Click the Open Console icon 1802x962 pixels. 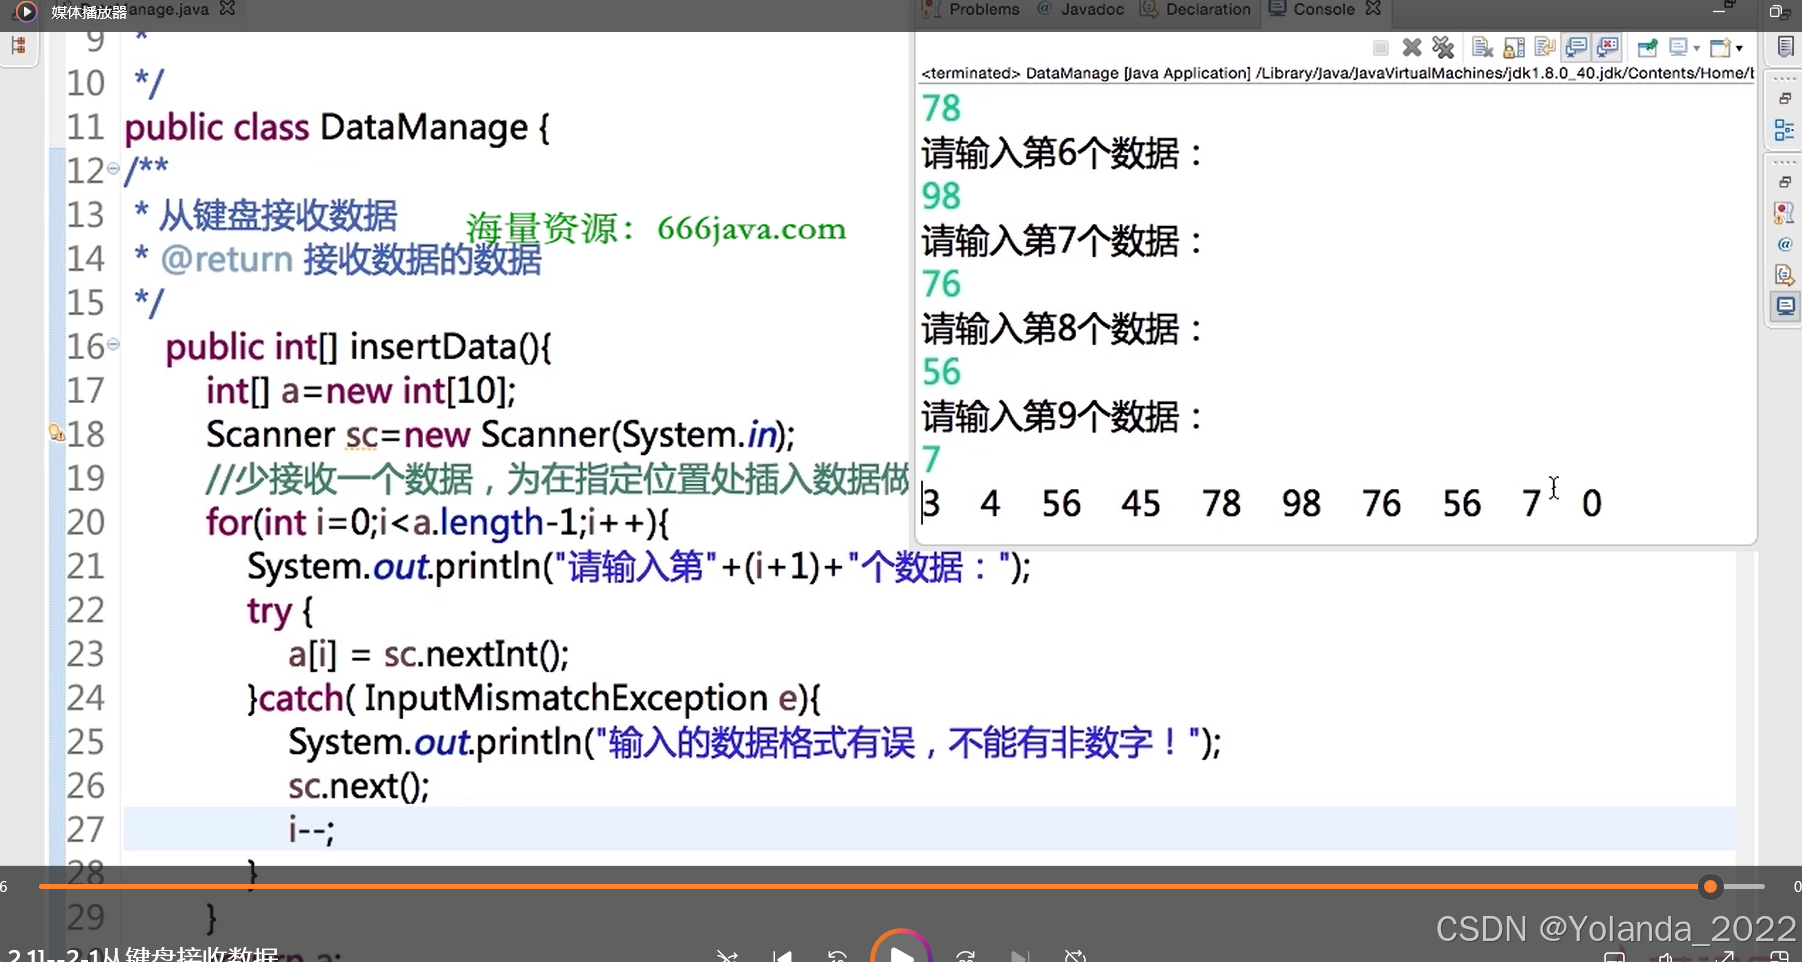(x=1720, y=47)
